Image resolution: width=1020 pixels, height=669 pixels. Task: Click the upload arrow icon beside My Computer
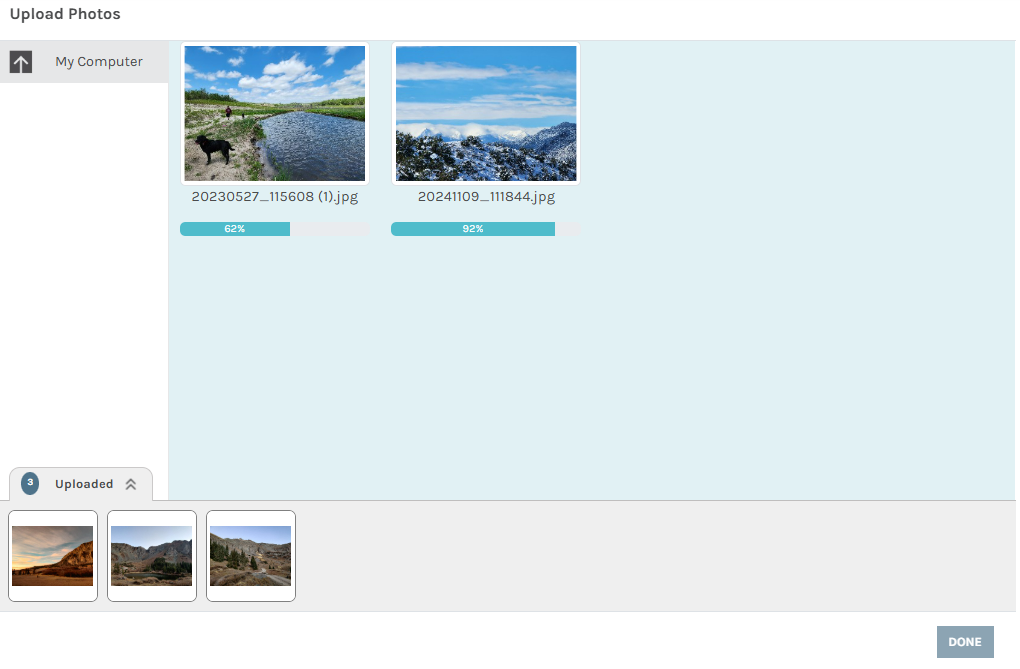tap(21, 62)
